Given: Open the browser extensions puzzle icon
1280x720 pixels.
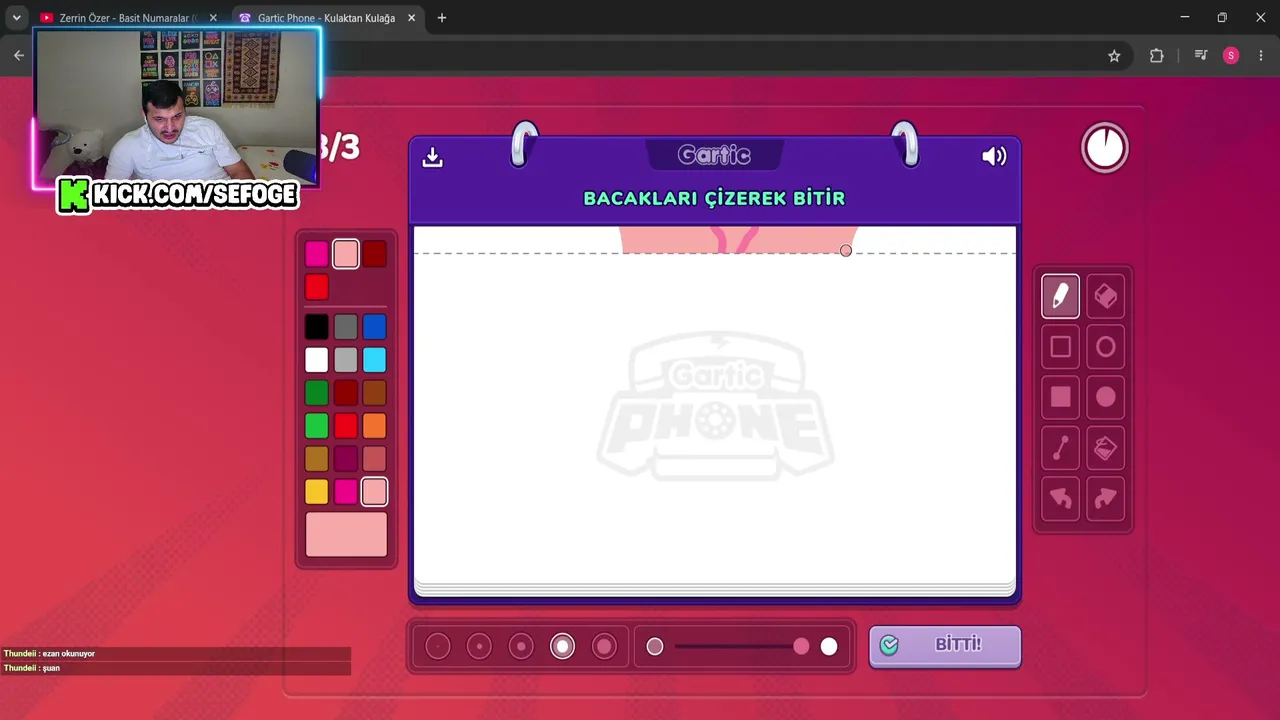Looking at the screenshot, I should [1156, 56].
